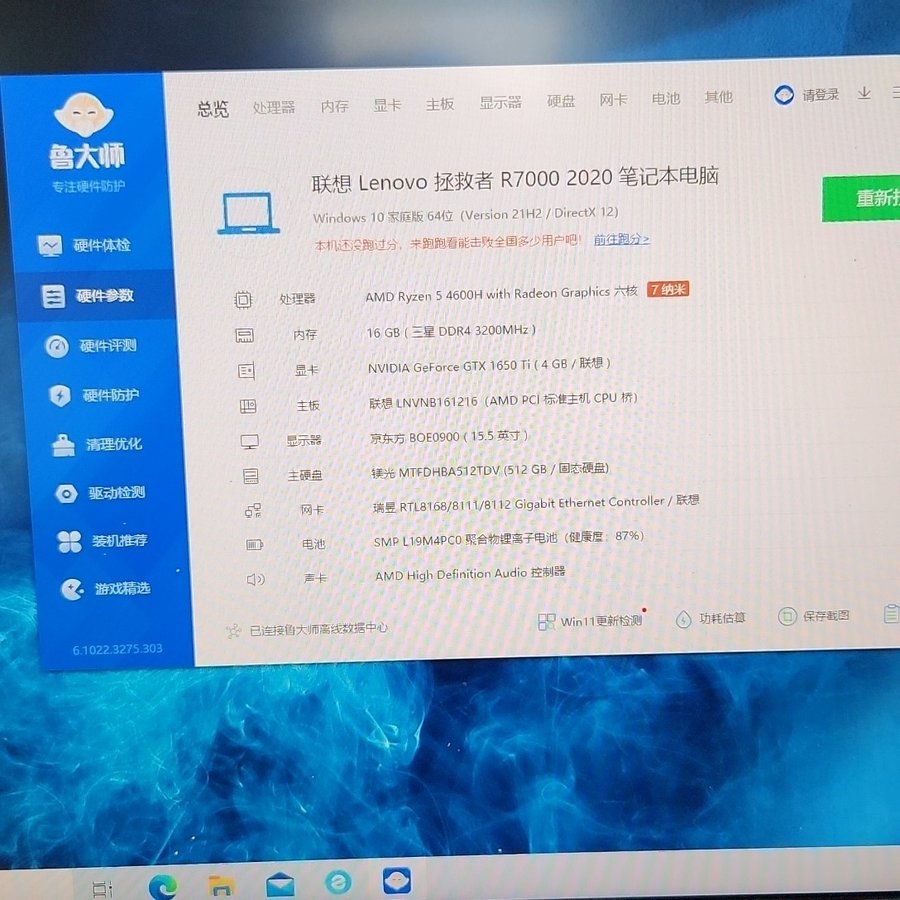
Task: Click the 鲁大师 mascot logo
Action: (84, 113)
